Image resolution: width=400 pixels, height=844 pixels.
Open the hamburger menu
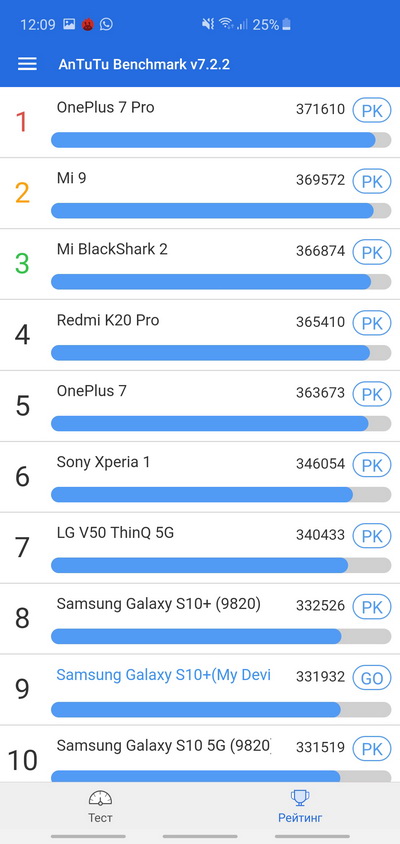[x=27, y=64]
